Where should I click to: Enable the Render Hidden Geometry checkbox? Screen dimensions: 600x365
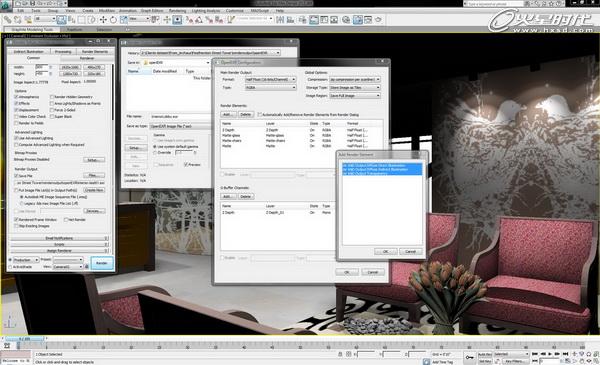52,97
